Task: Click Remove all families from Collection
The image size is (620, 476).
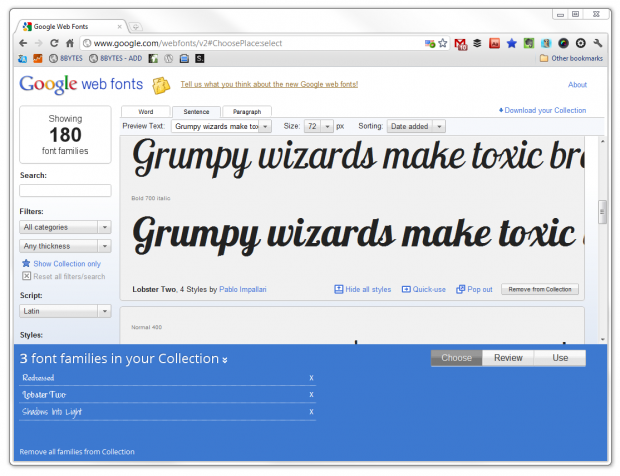Action: click(x=77, y=451)
